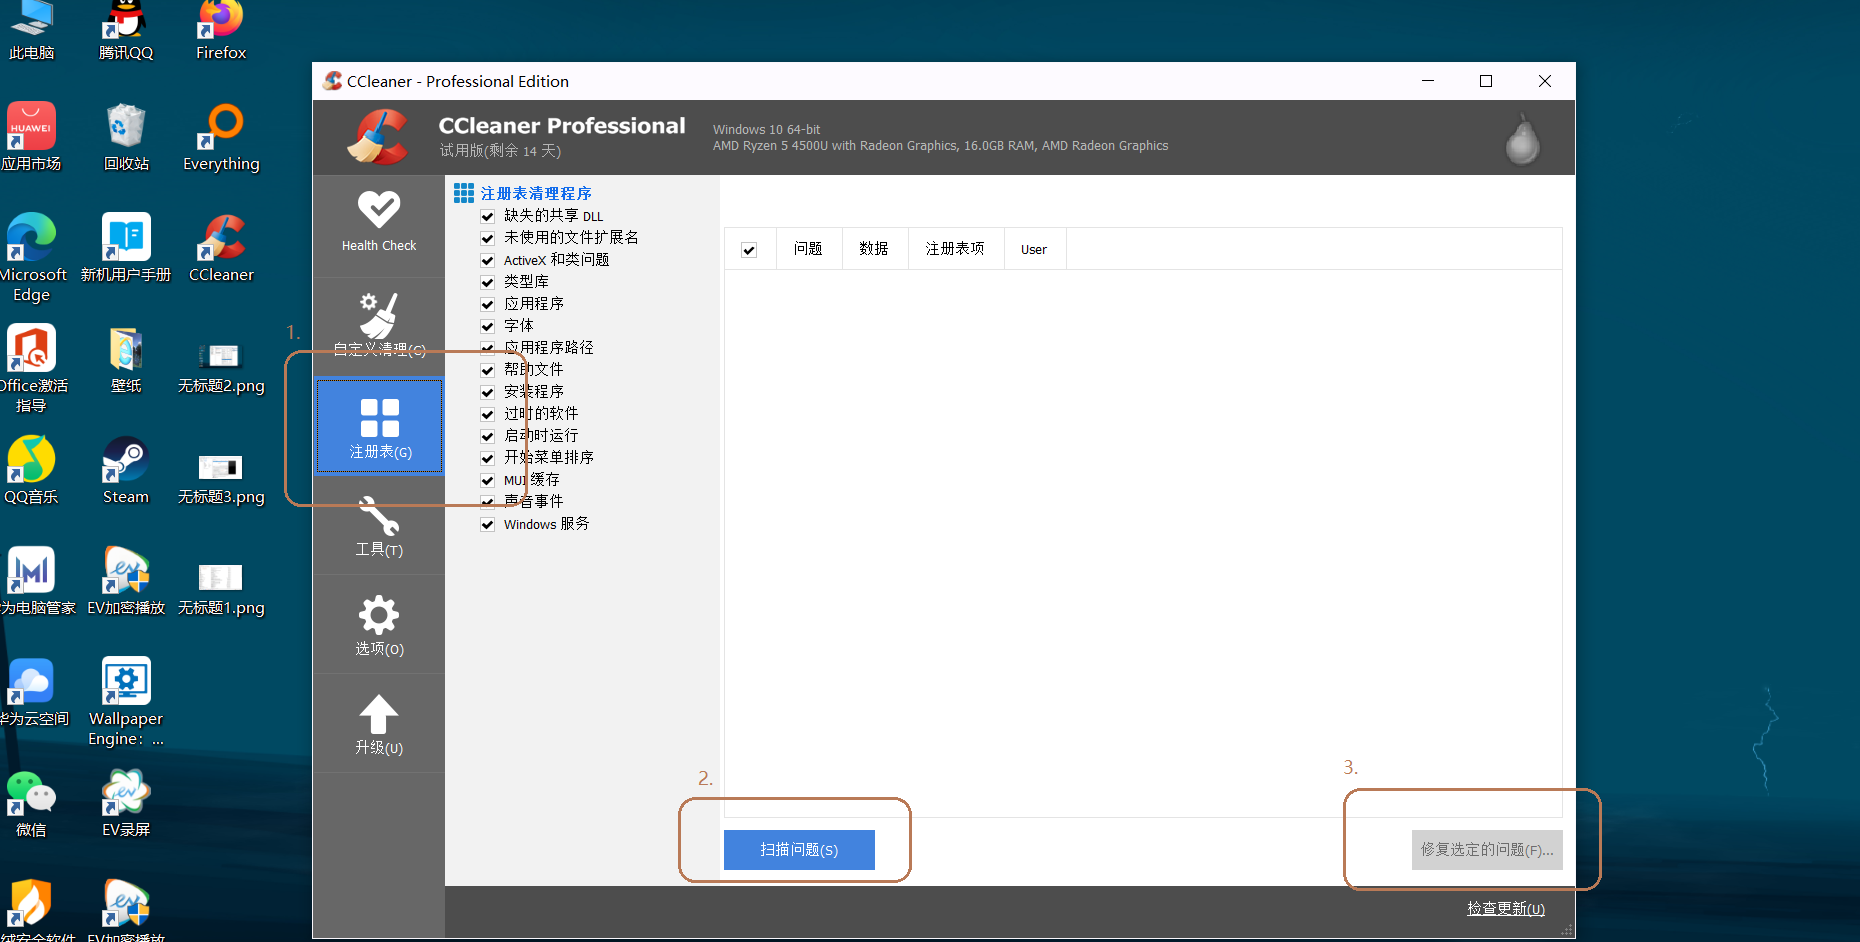The image size is (1860, 942).
Task: Open Firefox desktop shortcut
Action: pyautogui.click(x=221, y=32)
